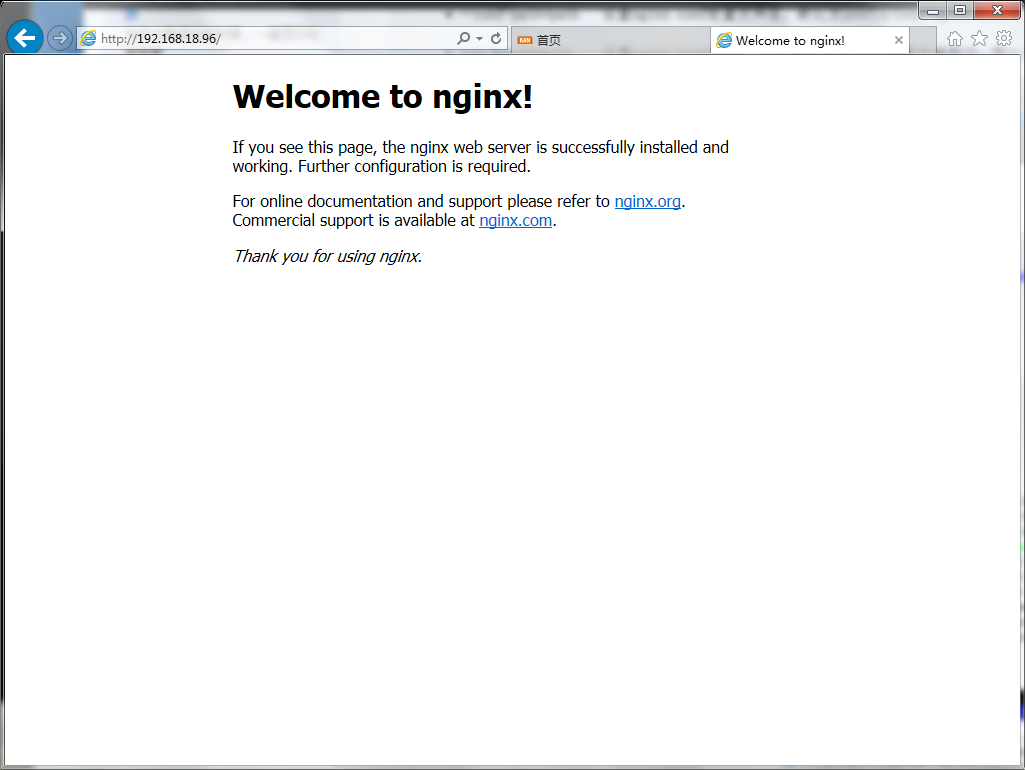The height and width of the screenshot is (770, 1025).
Task: Close the Welcome to nginx! tab
Action: (x=899, y=41)
